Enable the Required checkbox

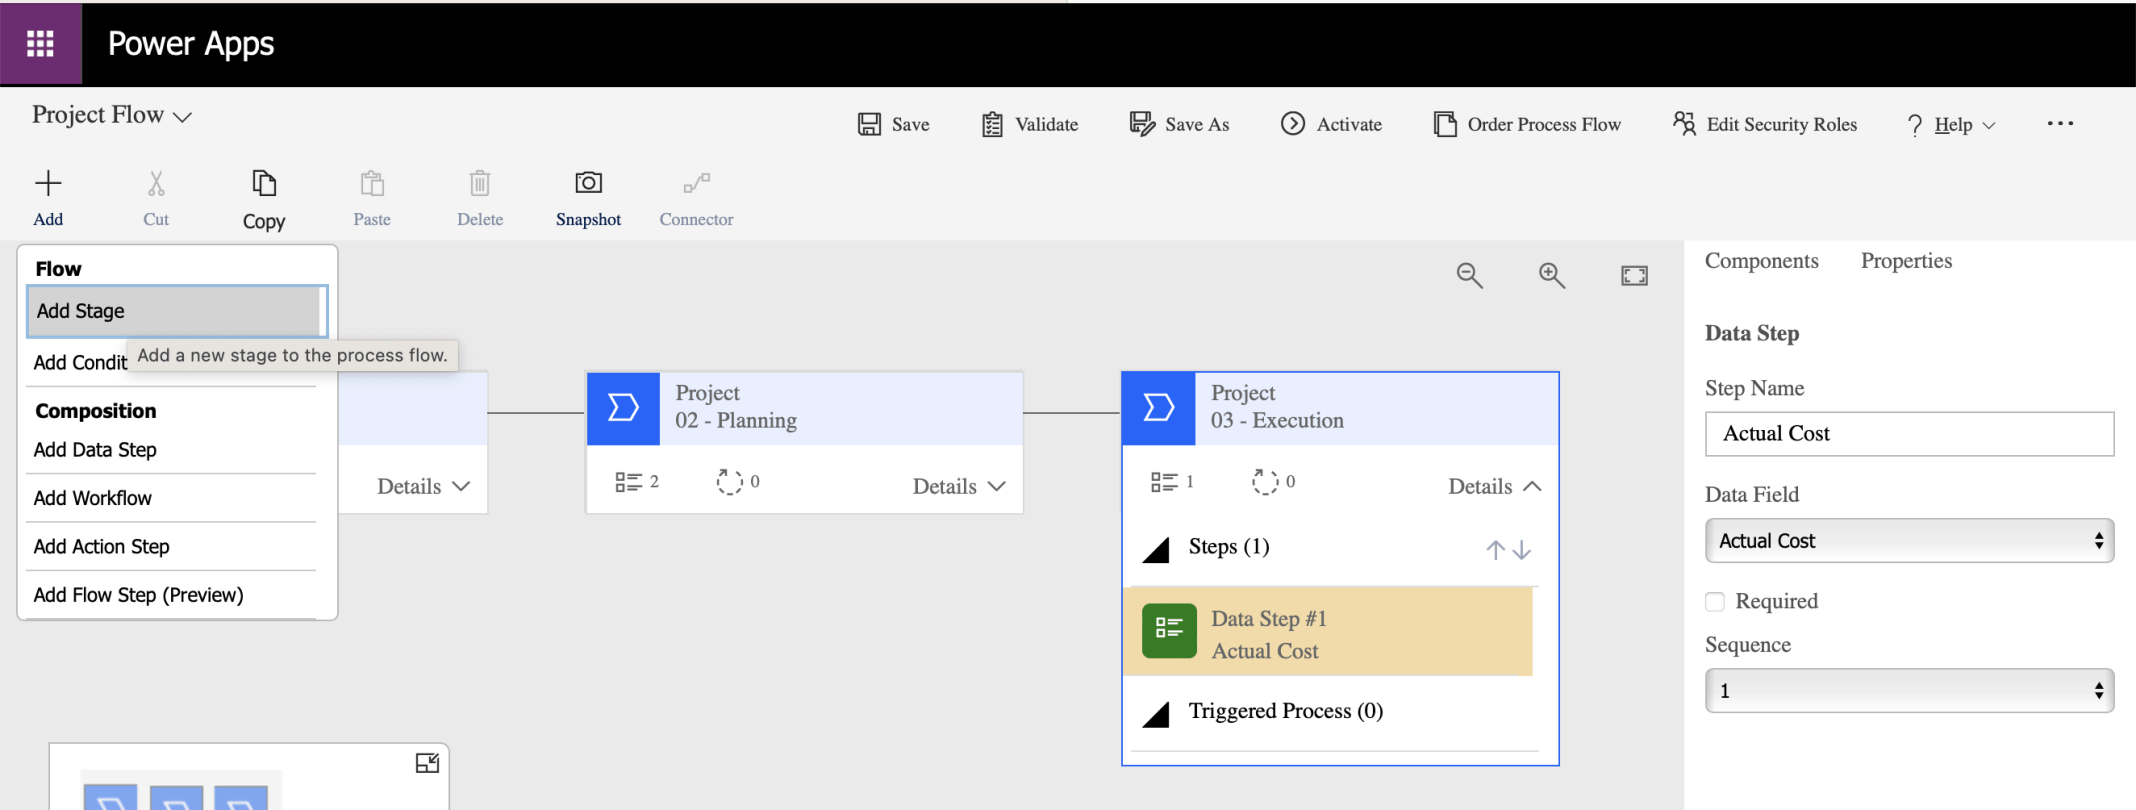[x=1715, y=601]
